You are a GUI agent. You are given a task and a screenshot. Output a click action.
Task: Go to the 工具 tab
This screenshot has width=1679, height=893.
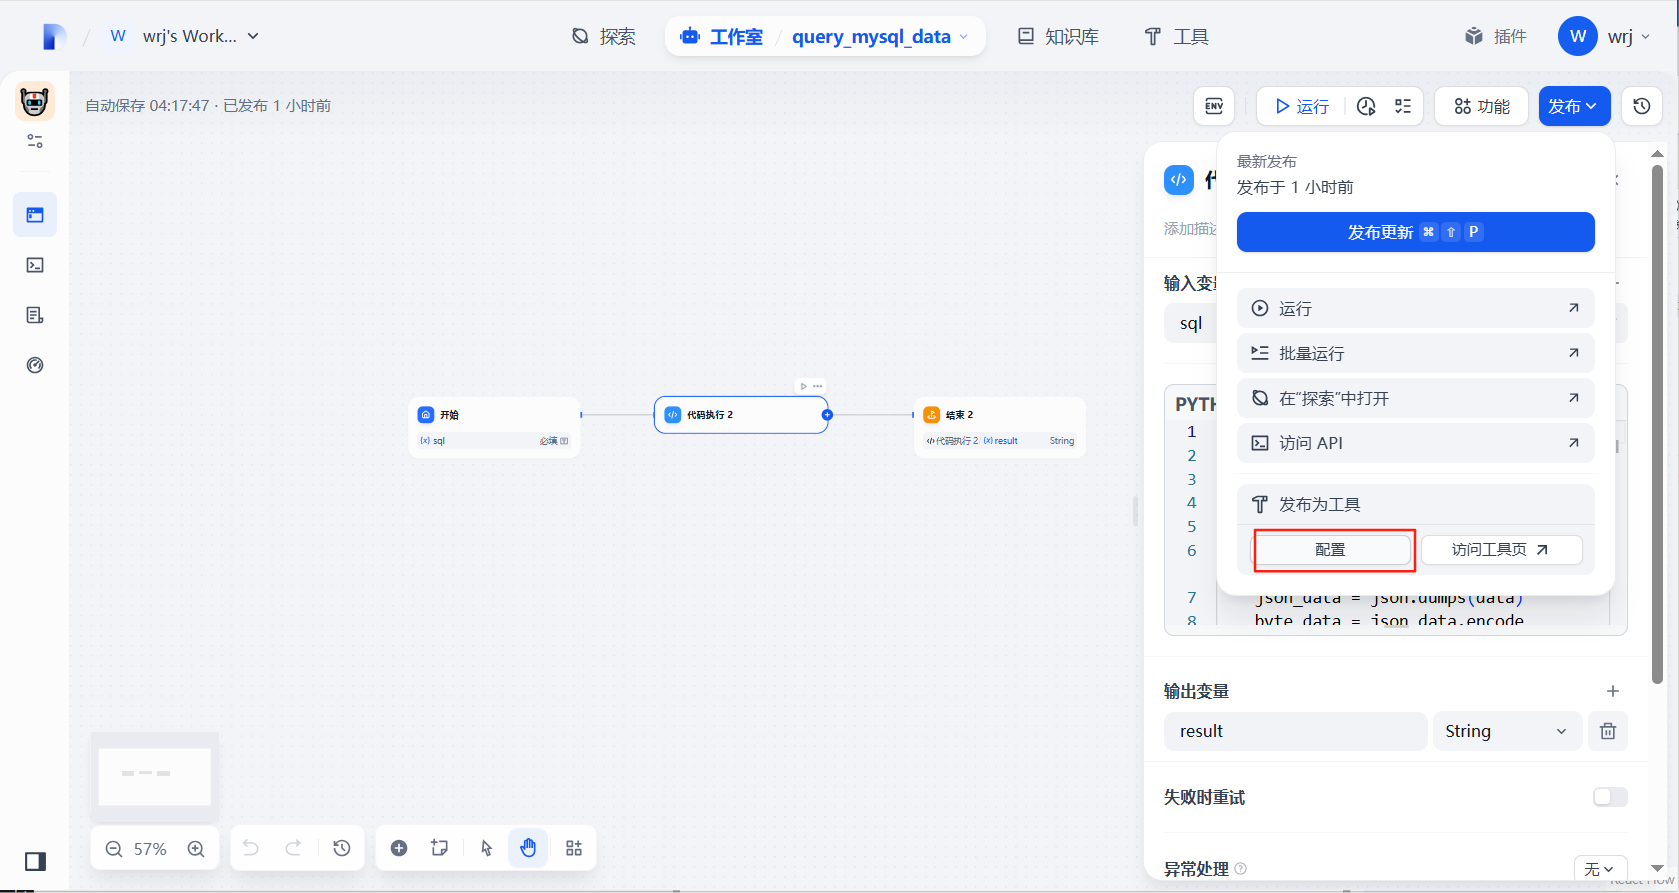[1176, 37]
